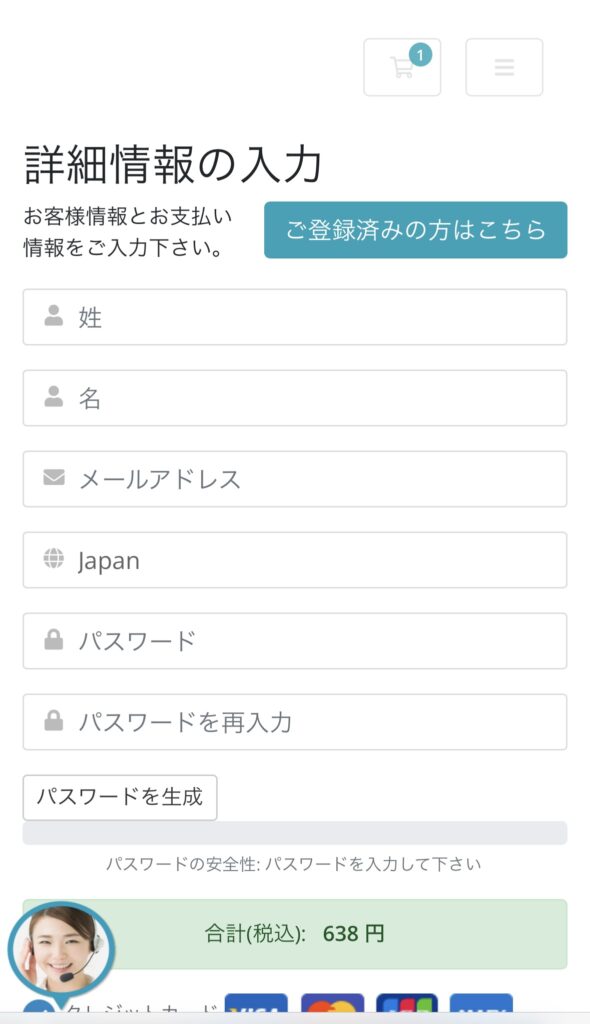Click person icon in 名 field
The image size is (590, 1024).
tap(54, 396)
